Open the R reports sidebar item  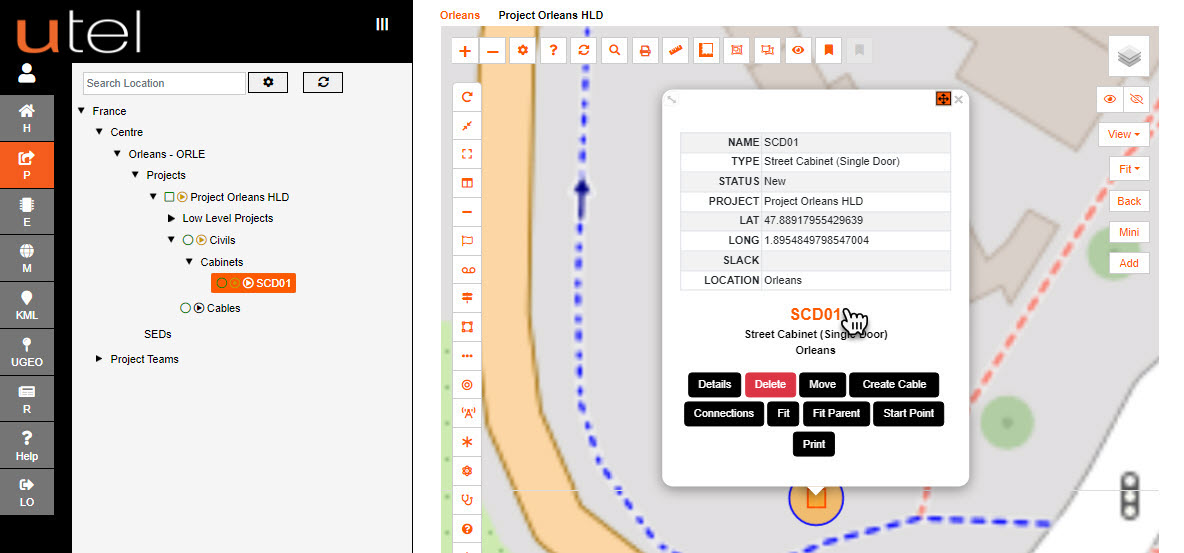tap(27, 399)
